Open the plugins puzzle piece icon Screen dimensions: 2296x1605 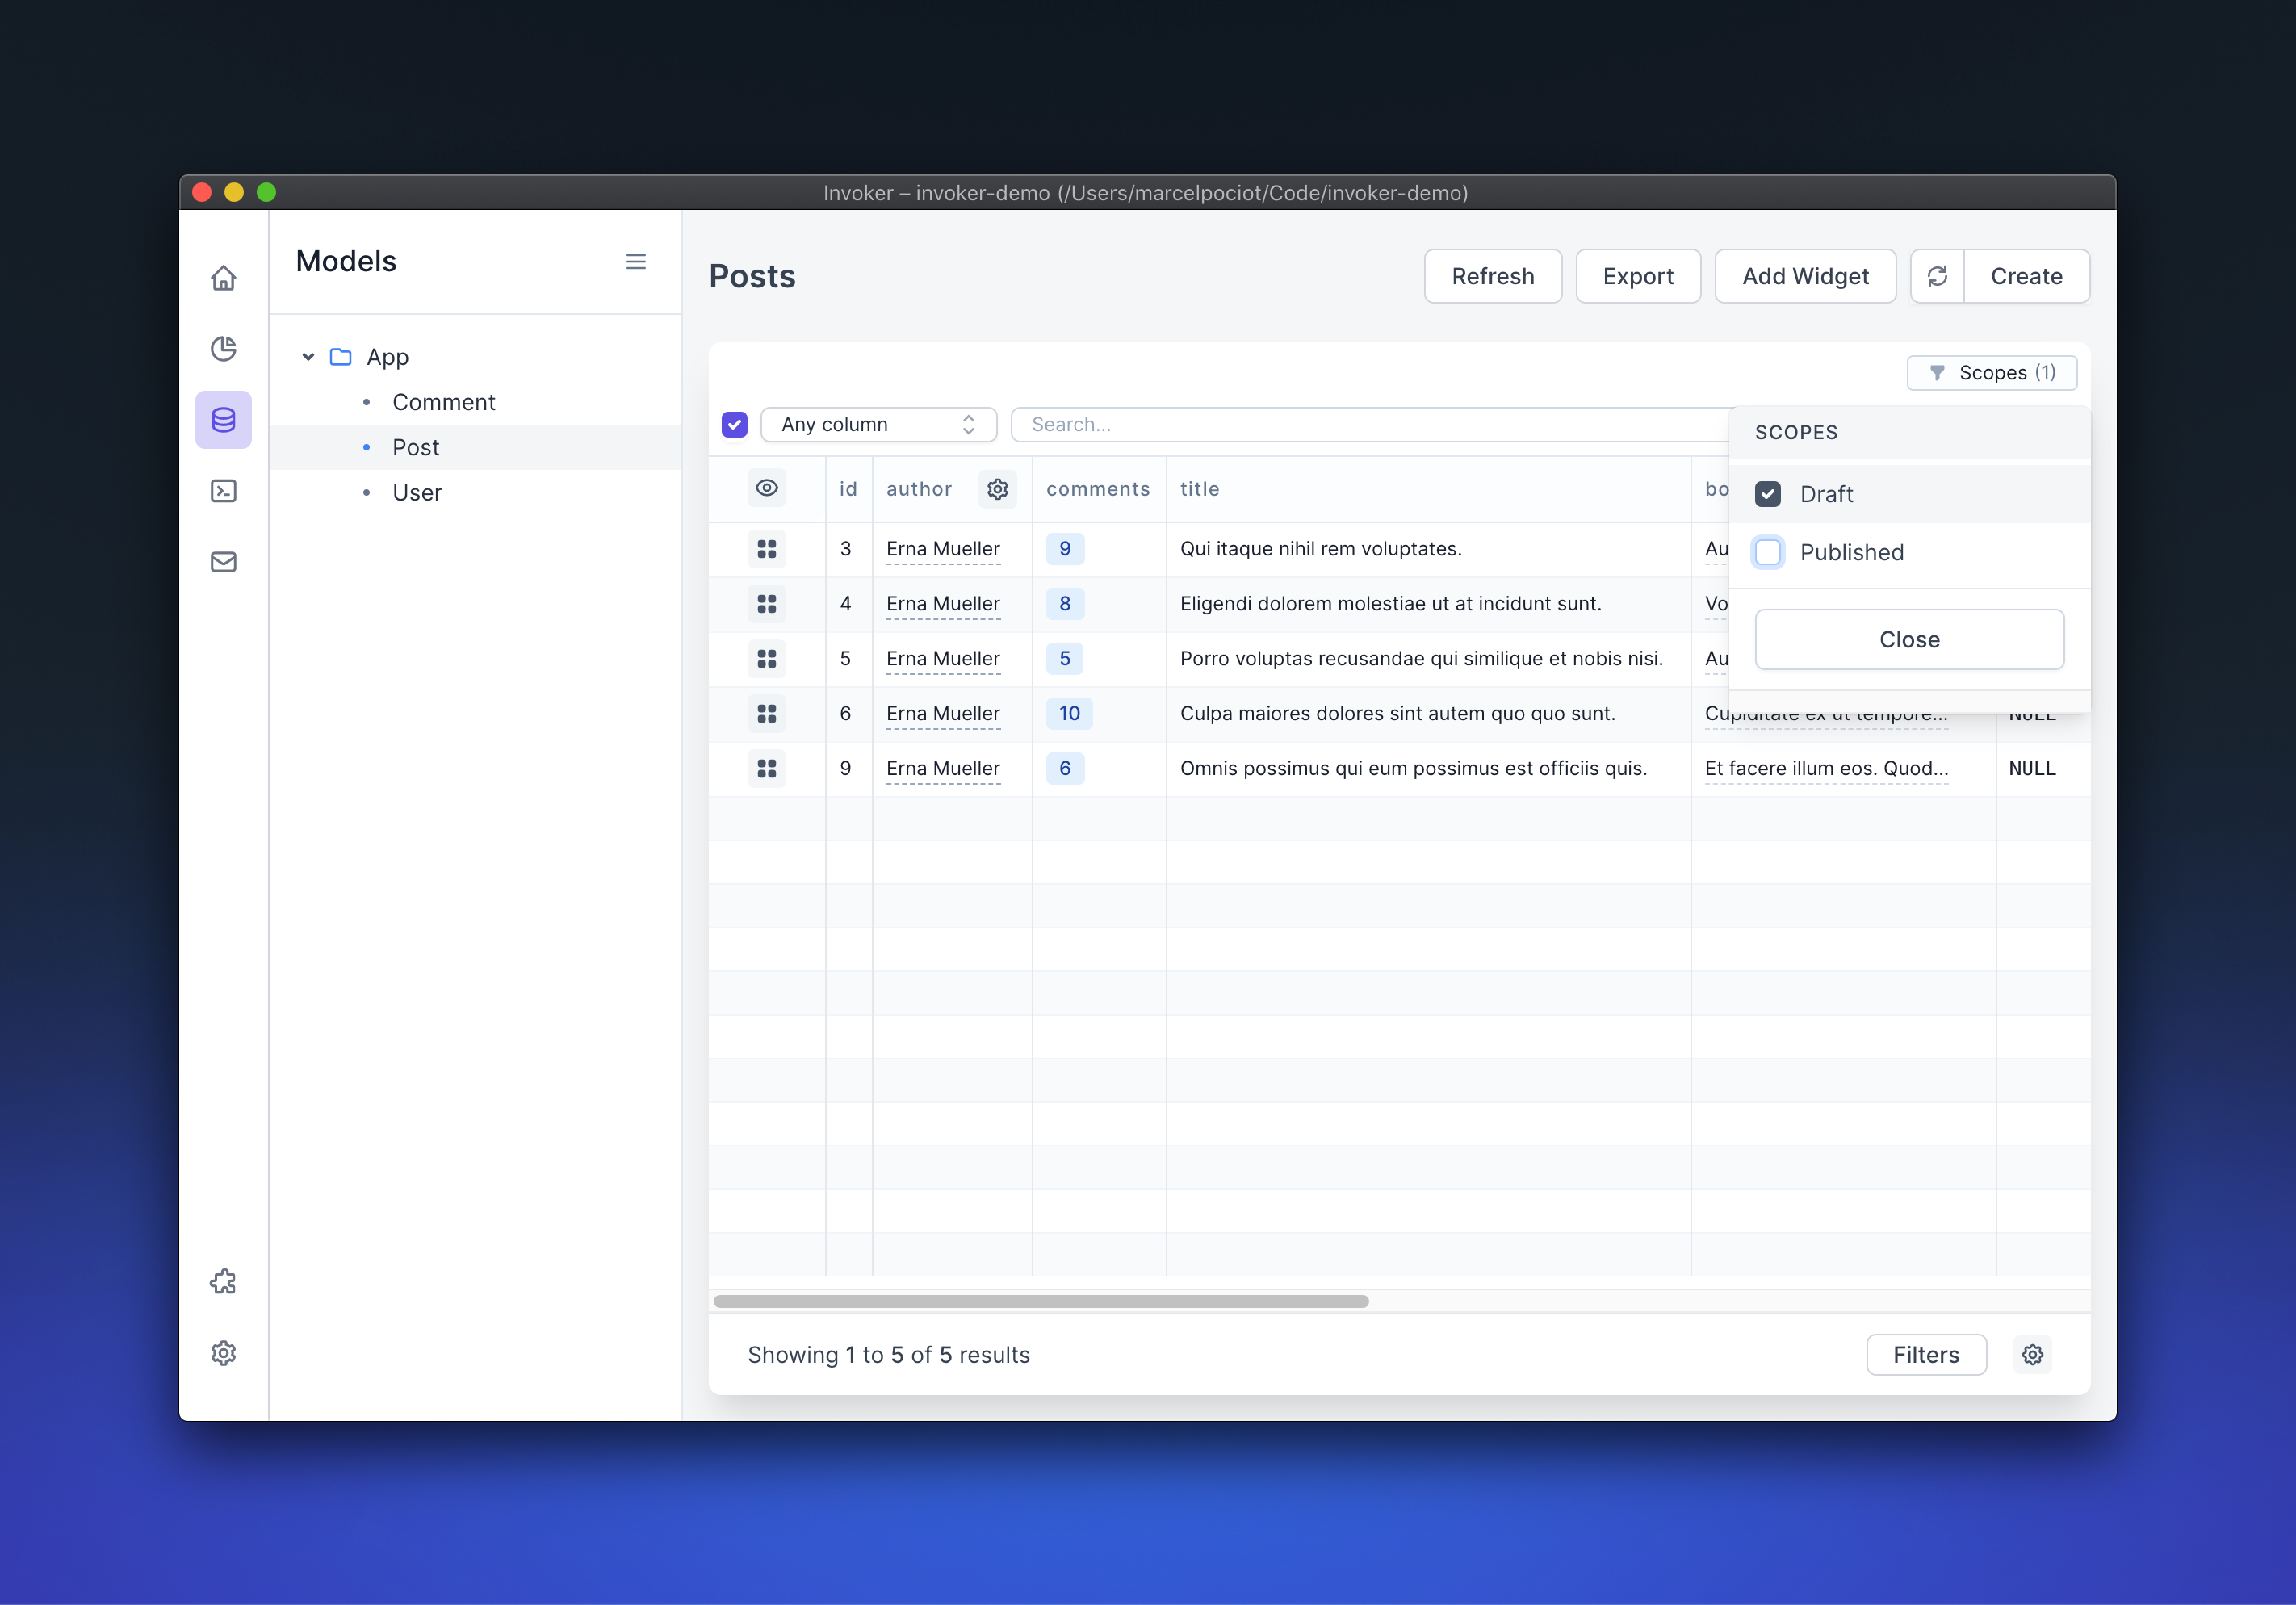pos(223,1281)
